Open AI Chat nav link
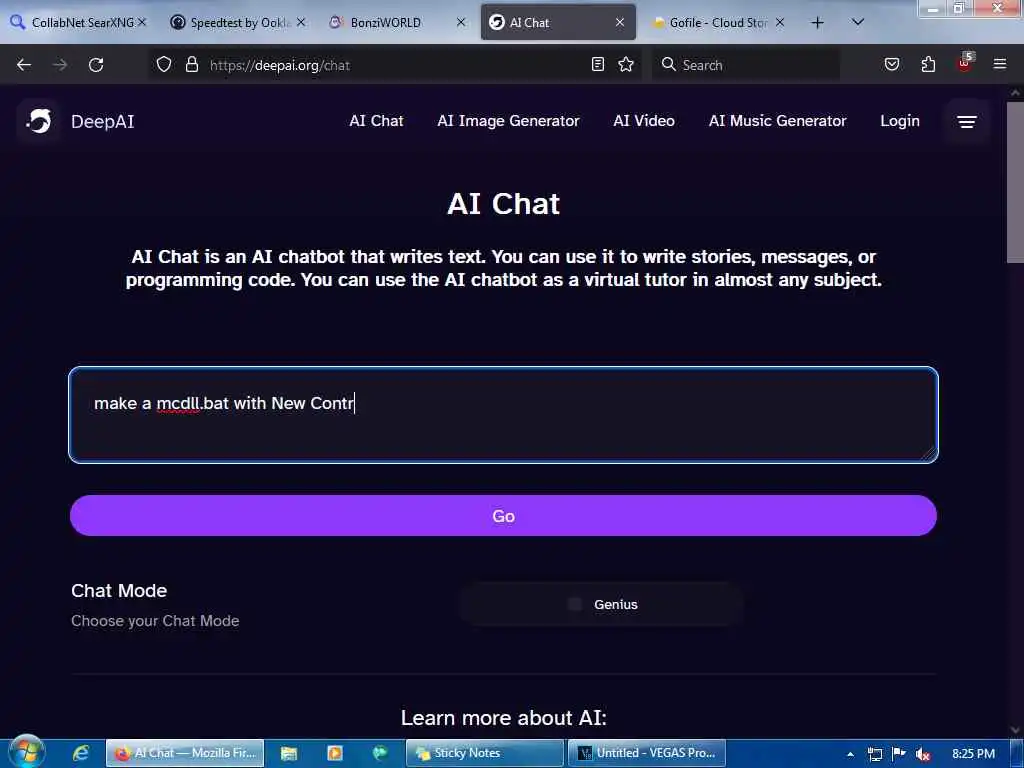The height and width of the screenshot is (768, 1024). click(376, 121)
